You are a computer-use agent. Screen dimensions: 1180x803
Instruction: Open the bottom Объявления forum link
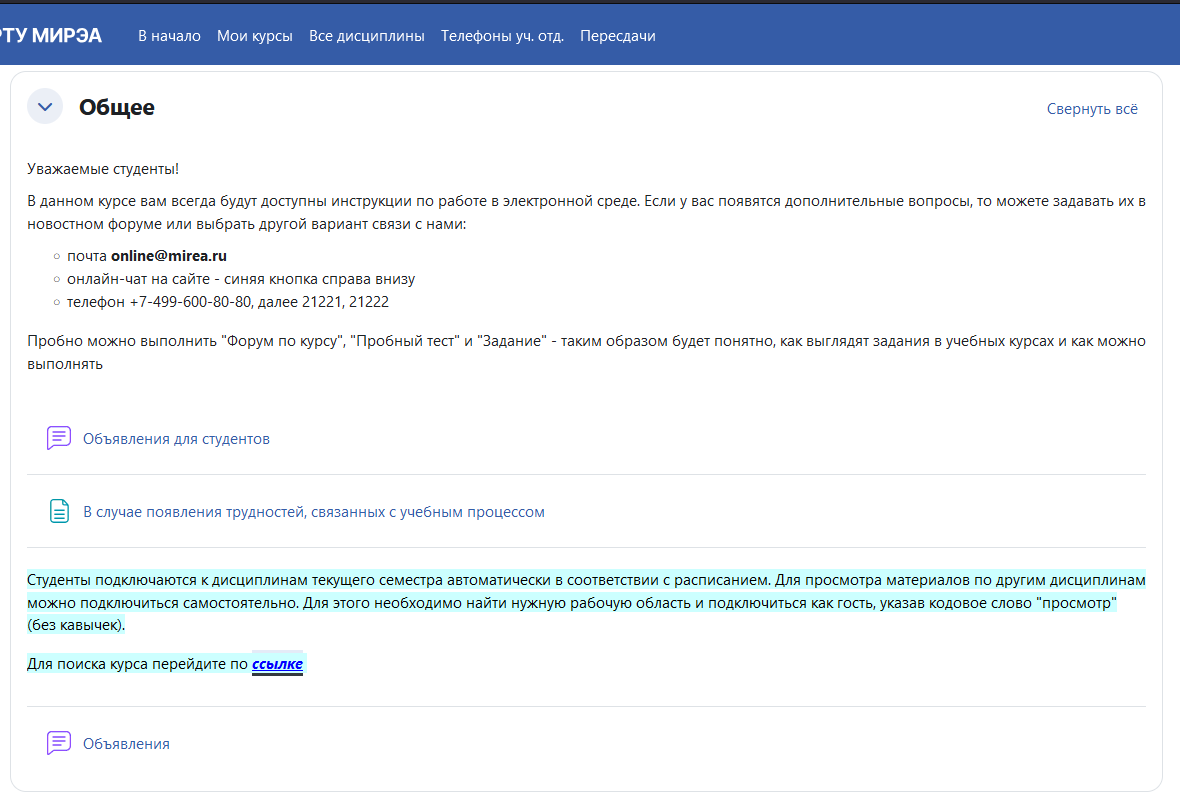click(x=126, y=744)
